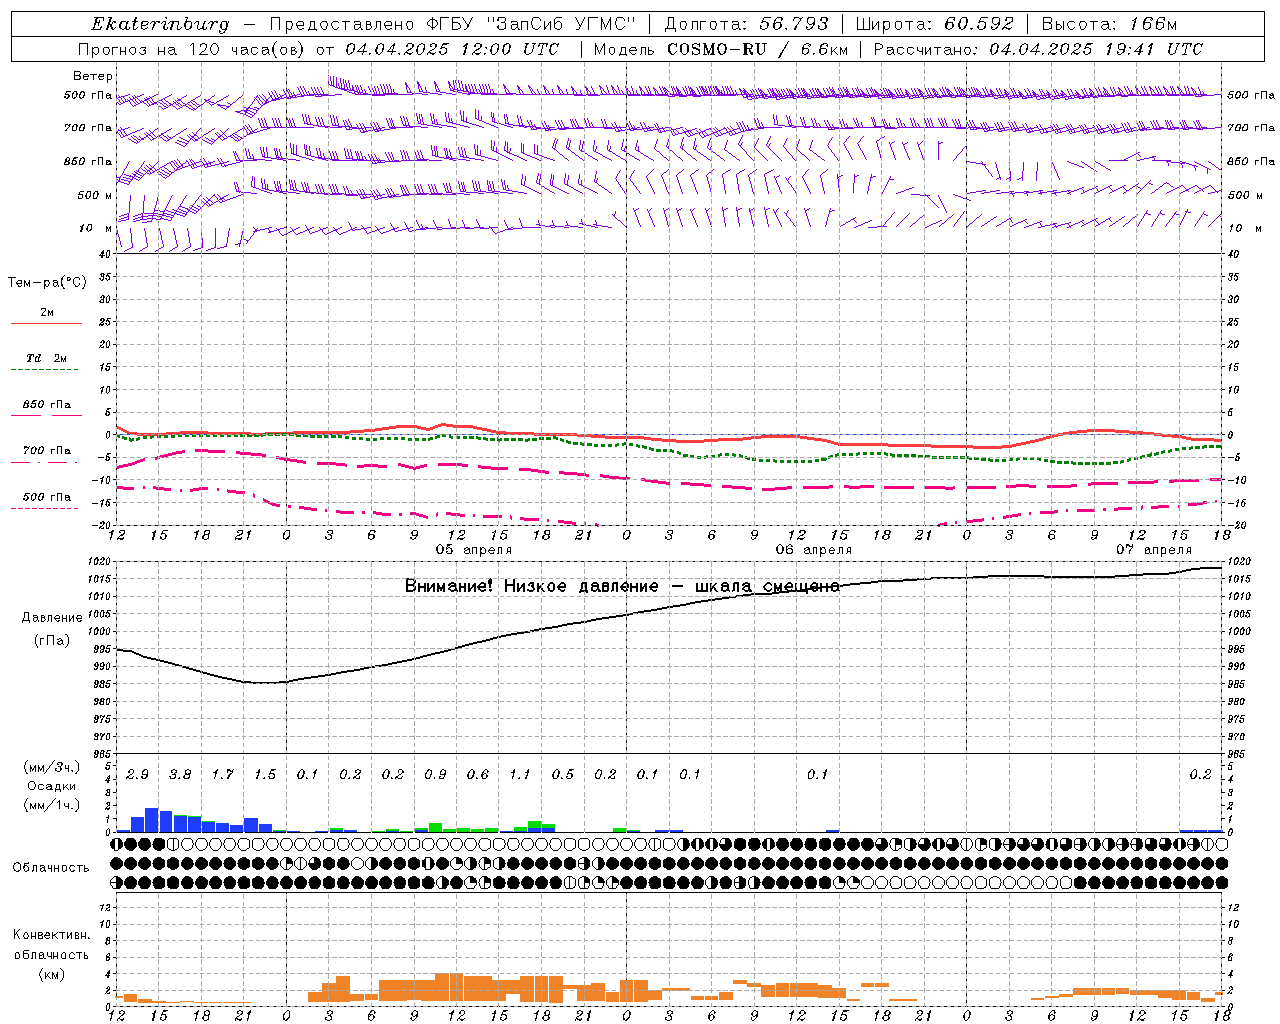
Task: Click the '06 апреля' date label
Action: point(814,550)
